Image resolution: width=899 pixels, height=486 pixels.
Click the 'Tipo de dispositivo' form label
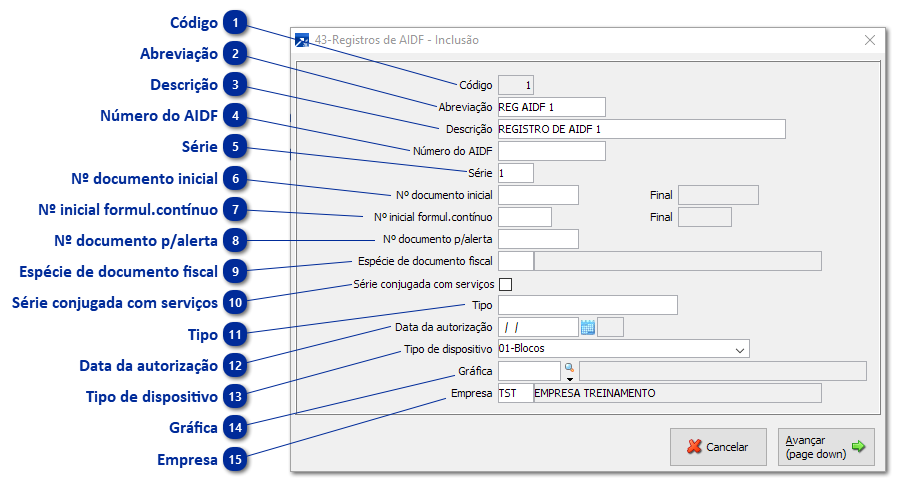point(448,349)
